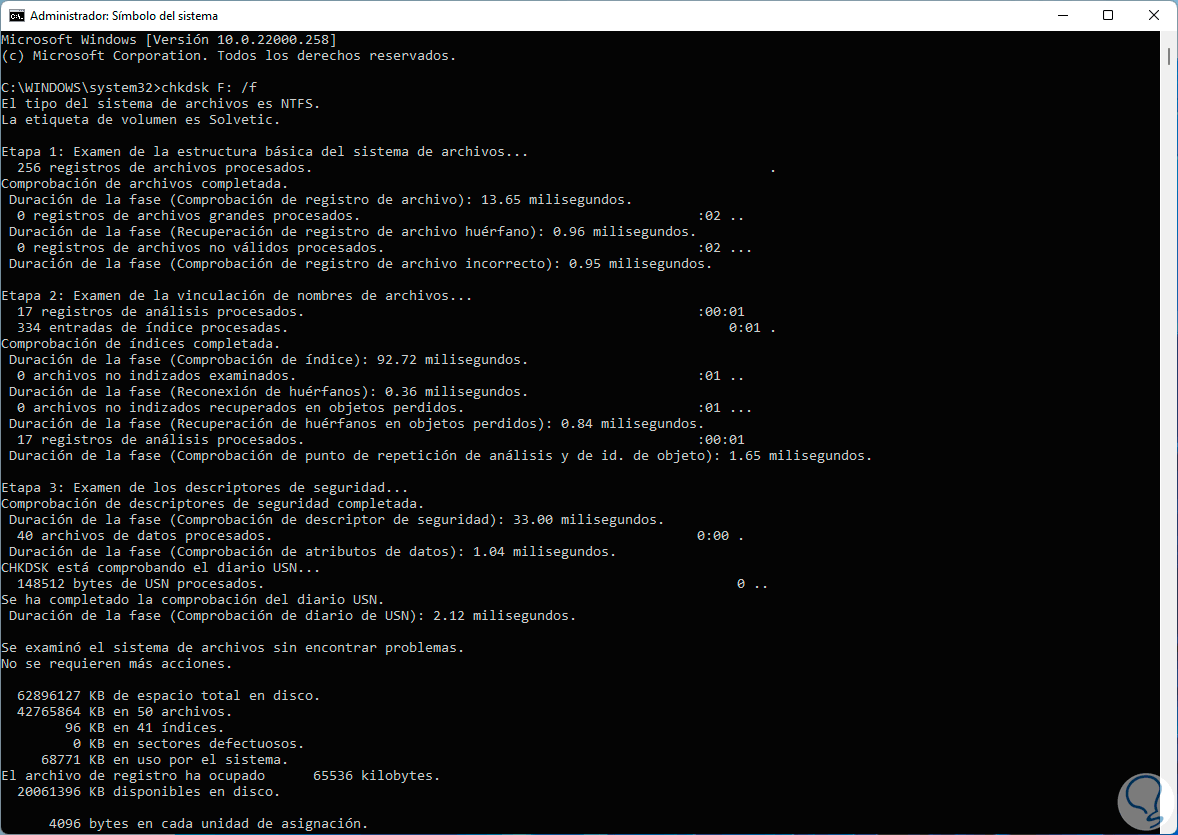1178x835 pixels.
Task: Click the line with '2.12 milisegundos'
Action: pyautogui.click(x=292, y=616)
